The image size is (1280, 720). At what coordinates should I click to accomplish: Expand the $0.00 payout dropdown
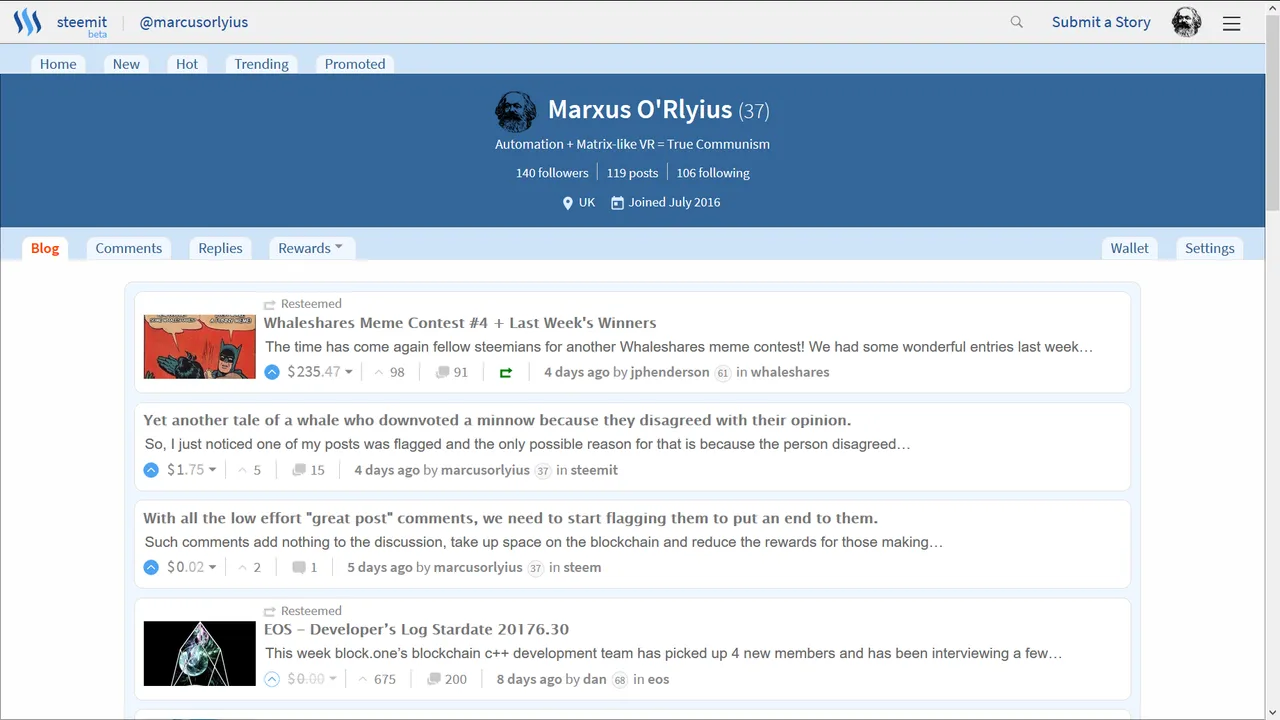(x=312, y=679)
